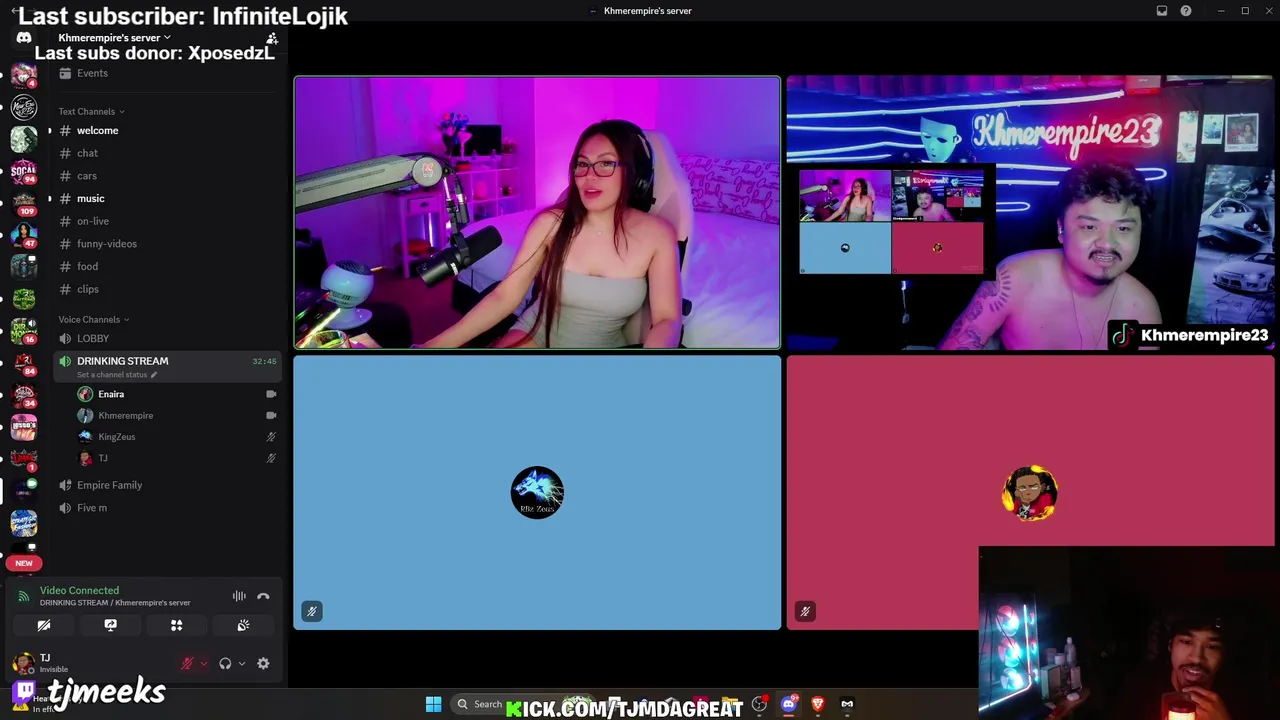Click the Video Connected signal icon

24,596
